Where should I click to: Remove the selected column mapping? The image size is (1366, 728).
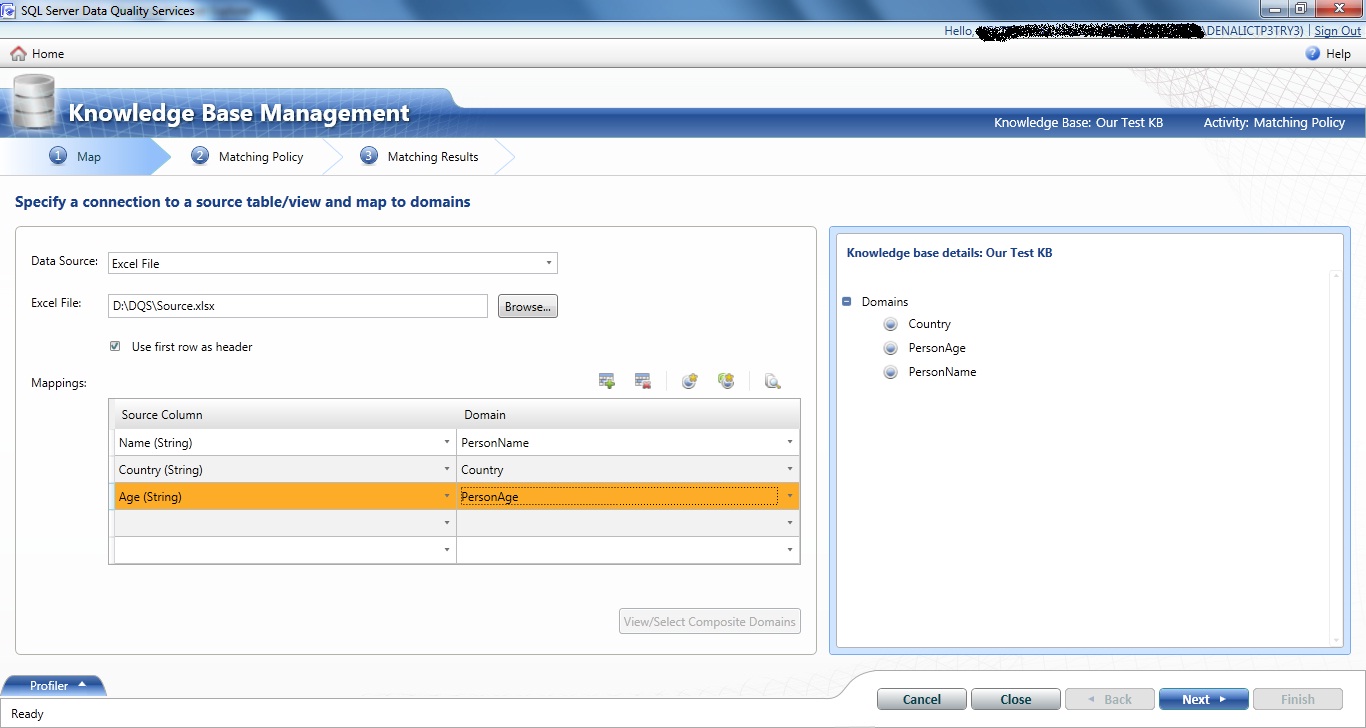click(x=642, y=381)
